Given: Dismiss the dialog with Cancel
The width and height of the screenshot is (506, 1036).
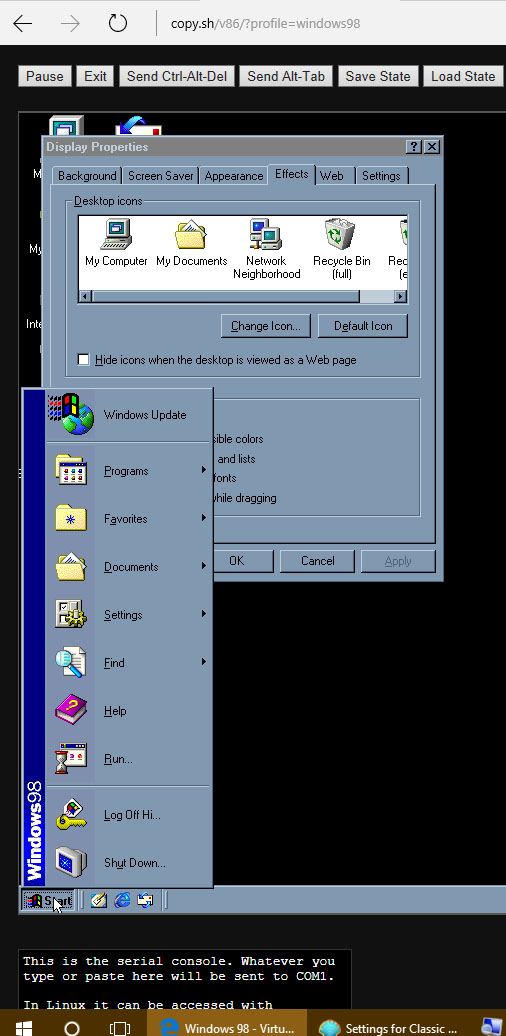Looking at the screenshot, I should point(318,561).
